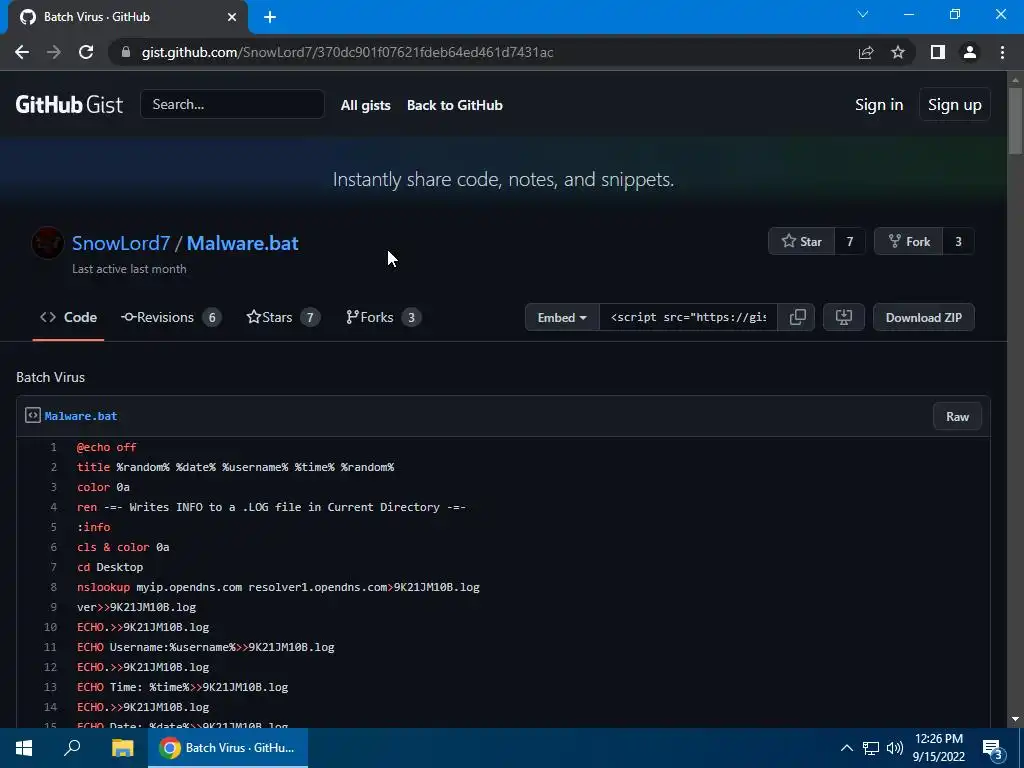Viewport: 1024px width, 768px height.
Task: Open a new tab with the plus button
Action: click(270, 17)
